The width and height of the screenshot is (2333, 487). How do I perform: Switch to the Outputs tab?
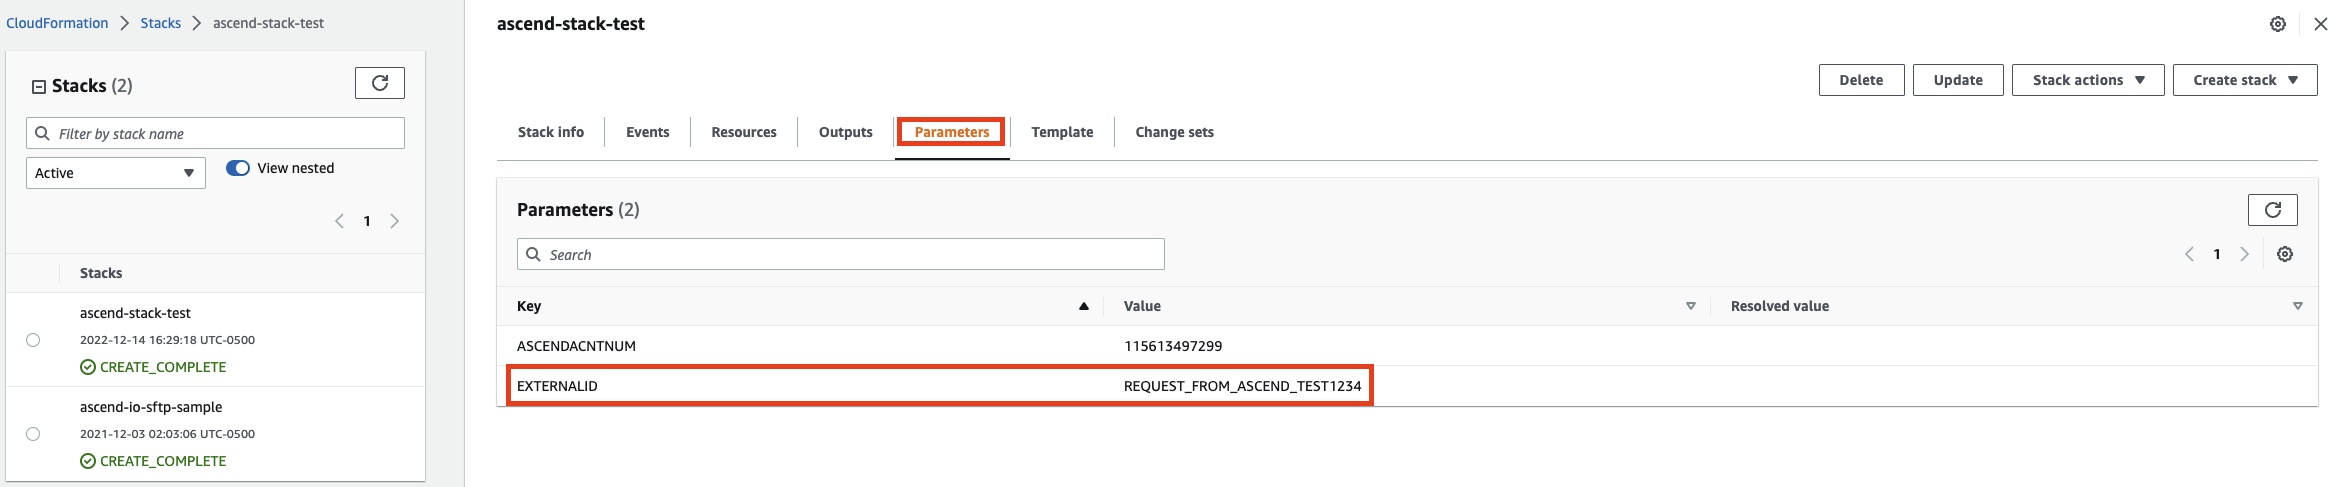[x=846, y=132]
